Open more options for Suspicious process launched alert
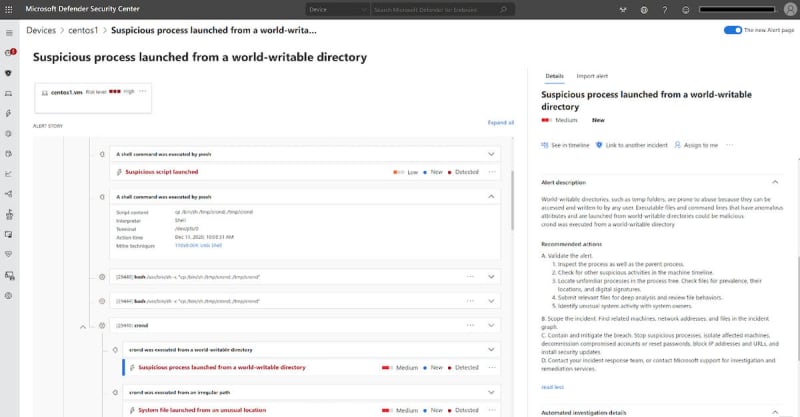 (492, 367)
